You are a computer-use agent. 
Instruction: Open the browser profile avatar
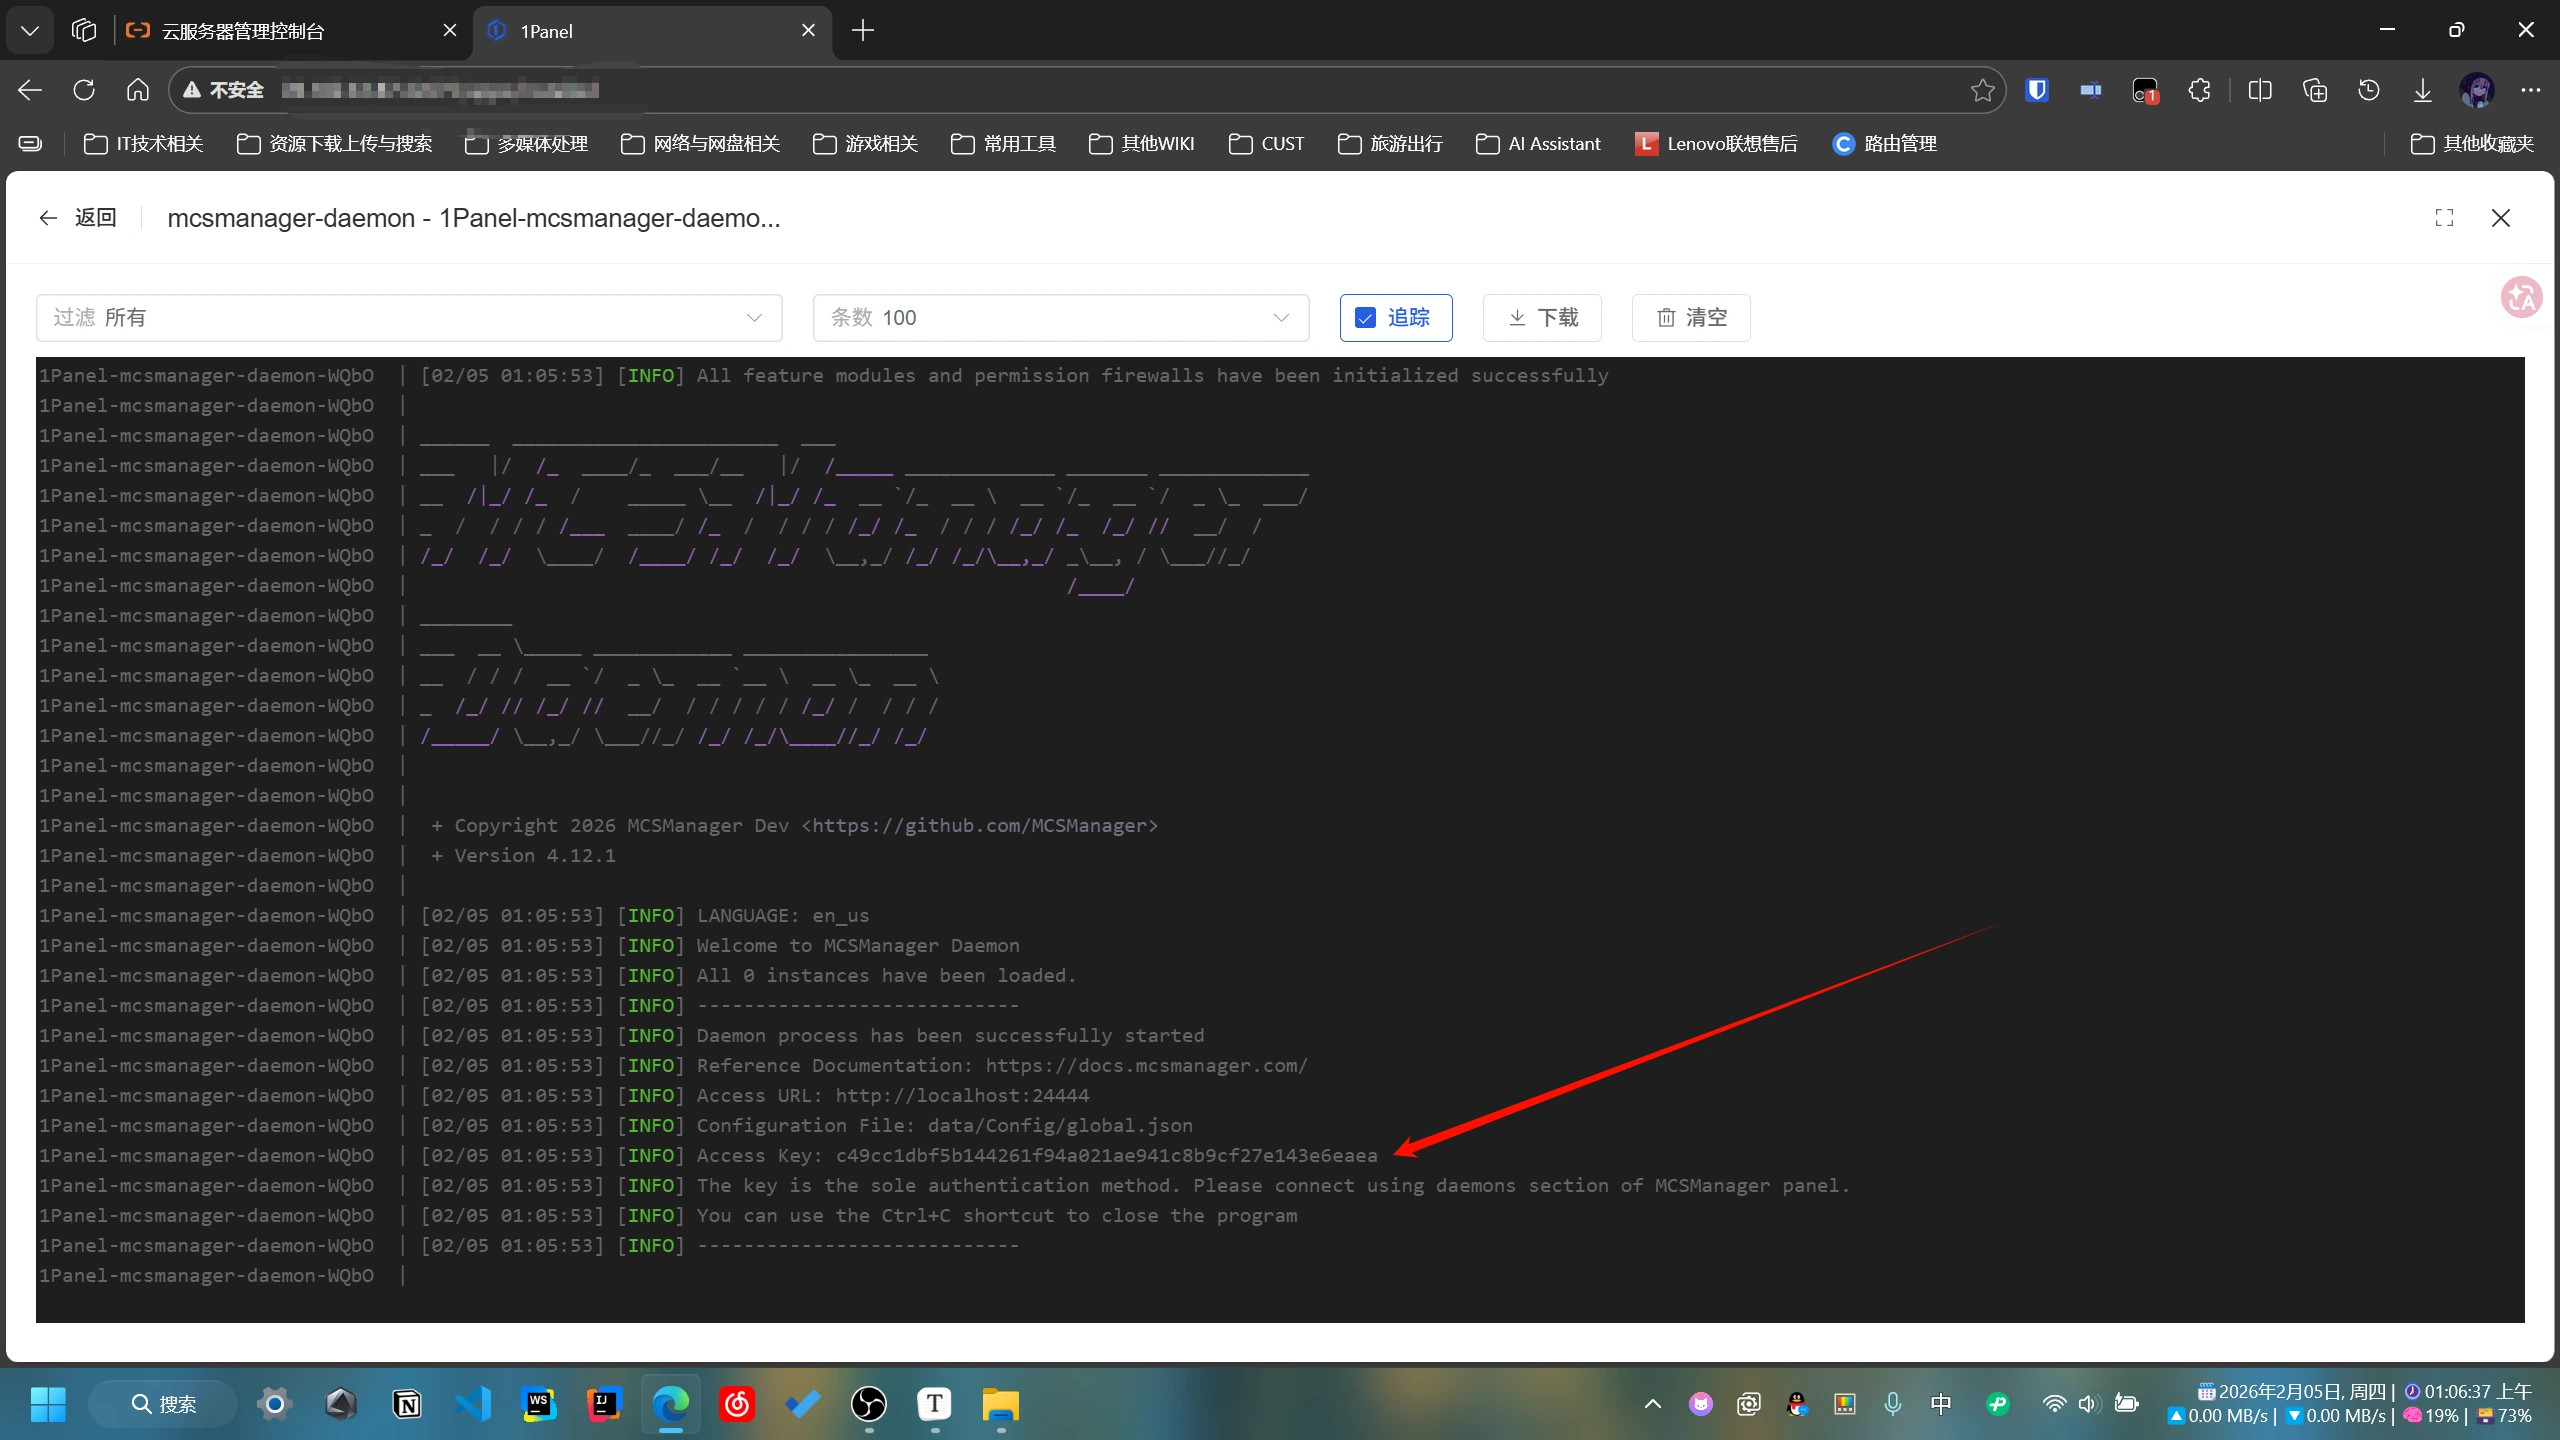(x=2477, y=90)
